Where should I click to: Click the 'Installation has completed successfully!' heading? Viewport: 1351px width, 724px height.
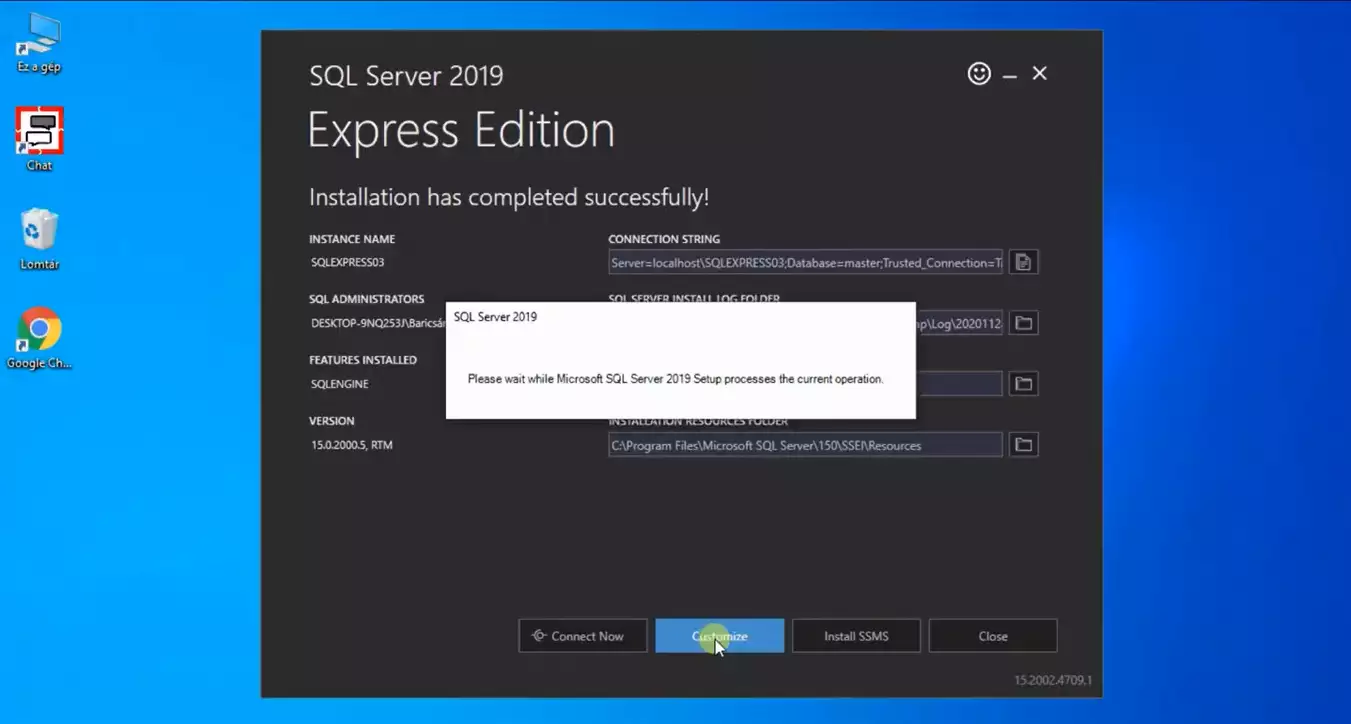(509, 197)
